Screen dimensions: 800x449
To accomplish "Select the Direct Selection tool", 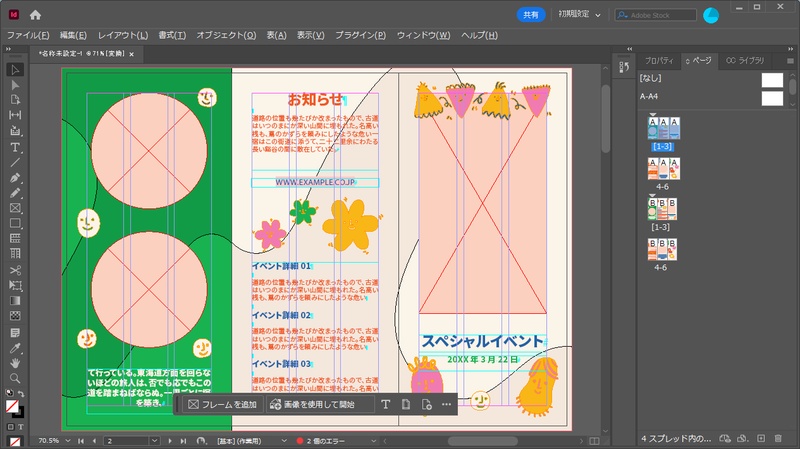I will tap(15, 85).
